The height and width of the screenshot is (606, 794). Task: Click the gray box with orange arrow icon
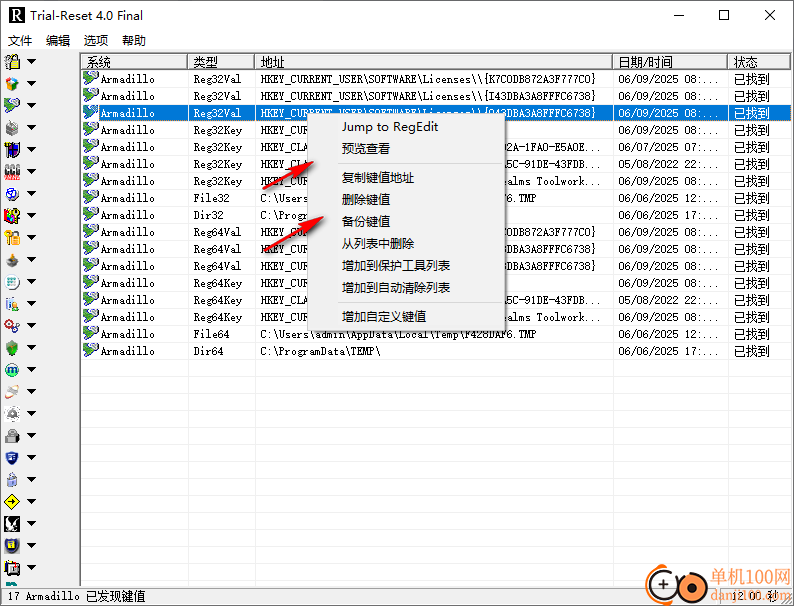[12, 260]
